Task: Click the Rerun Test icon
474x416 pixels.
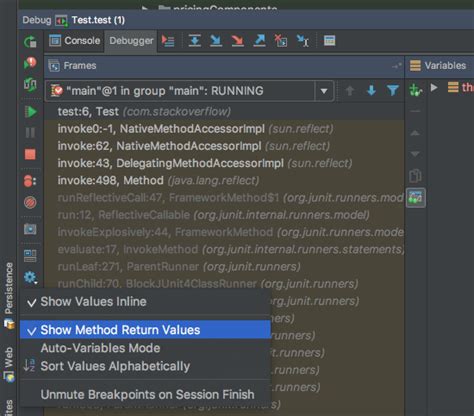Action: click(x=30, y=41)
